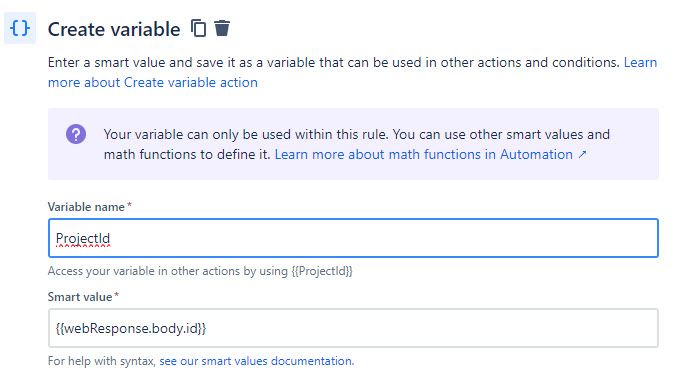Focus the Variable name input field

(x=353, y=238)
